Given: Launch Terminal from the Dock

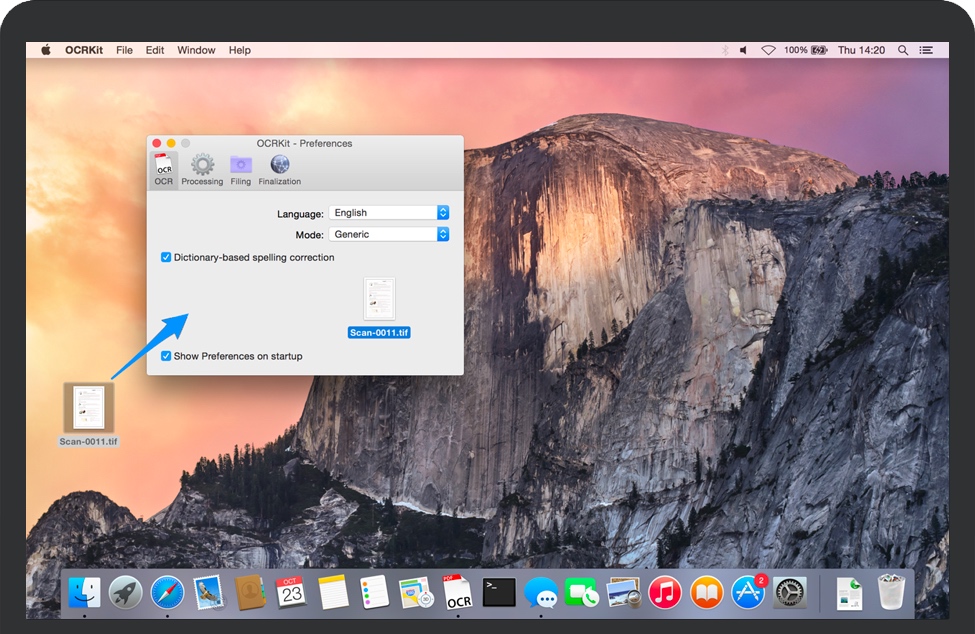Looking at the screenshot, I should (x=499, y=592).
